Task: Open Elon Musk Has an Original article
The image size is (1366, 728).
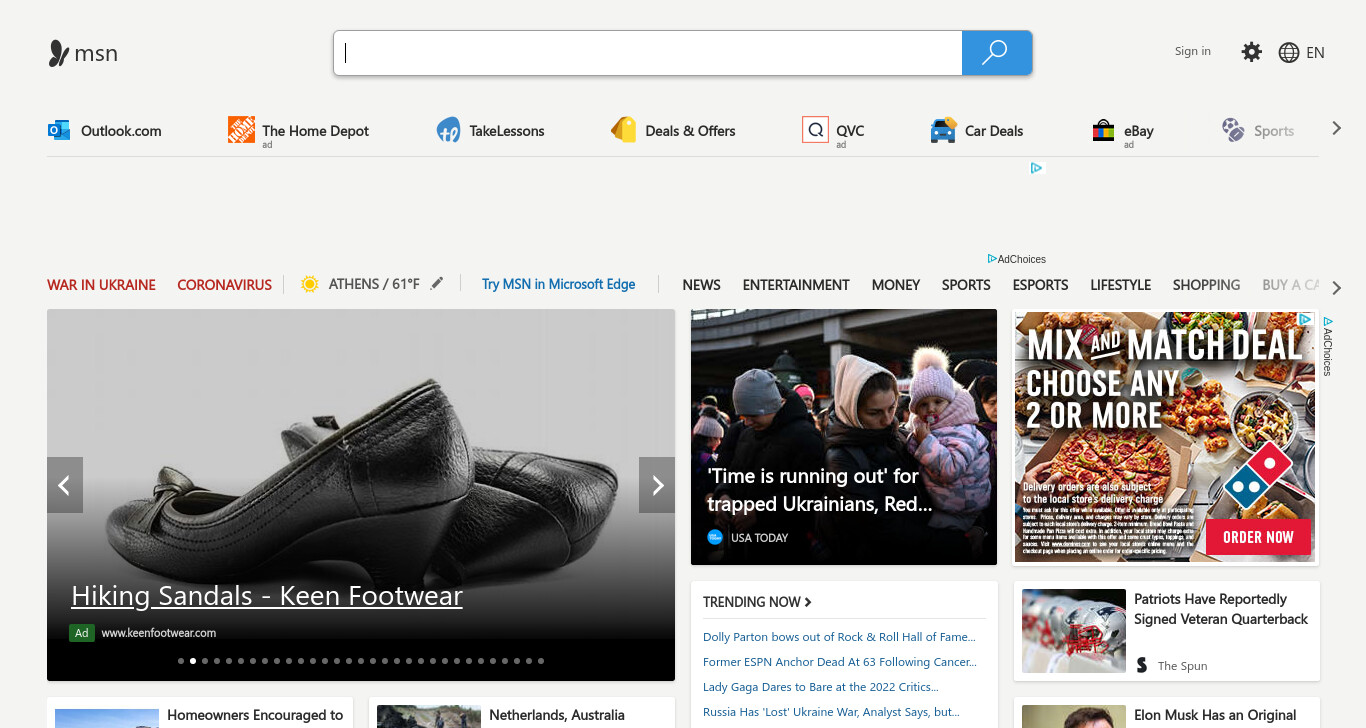Action: coord(1215,715)
